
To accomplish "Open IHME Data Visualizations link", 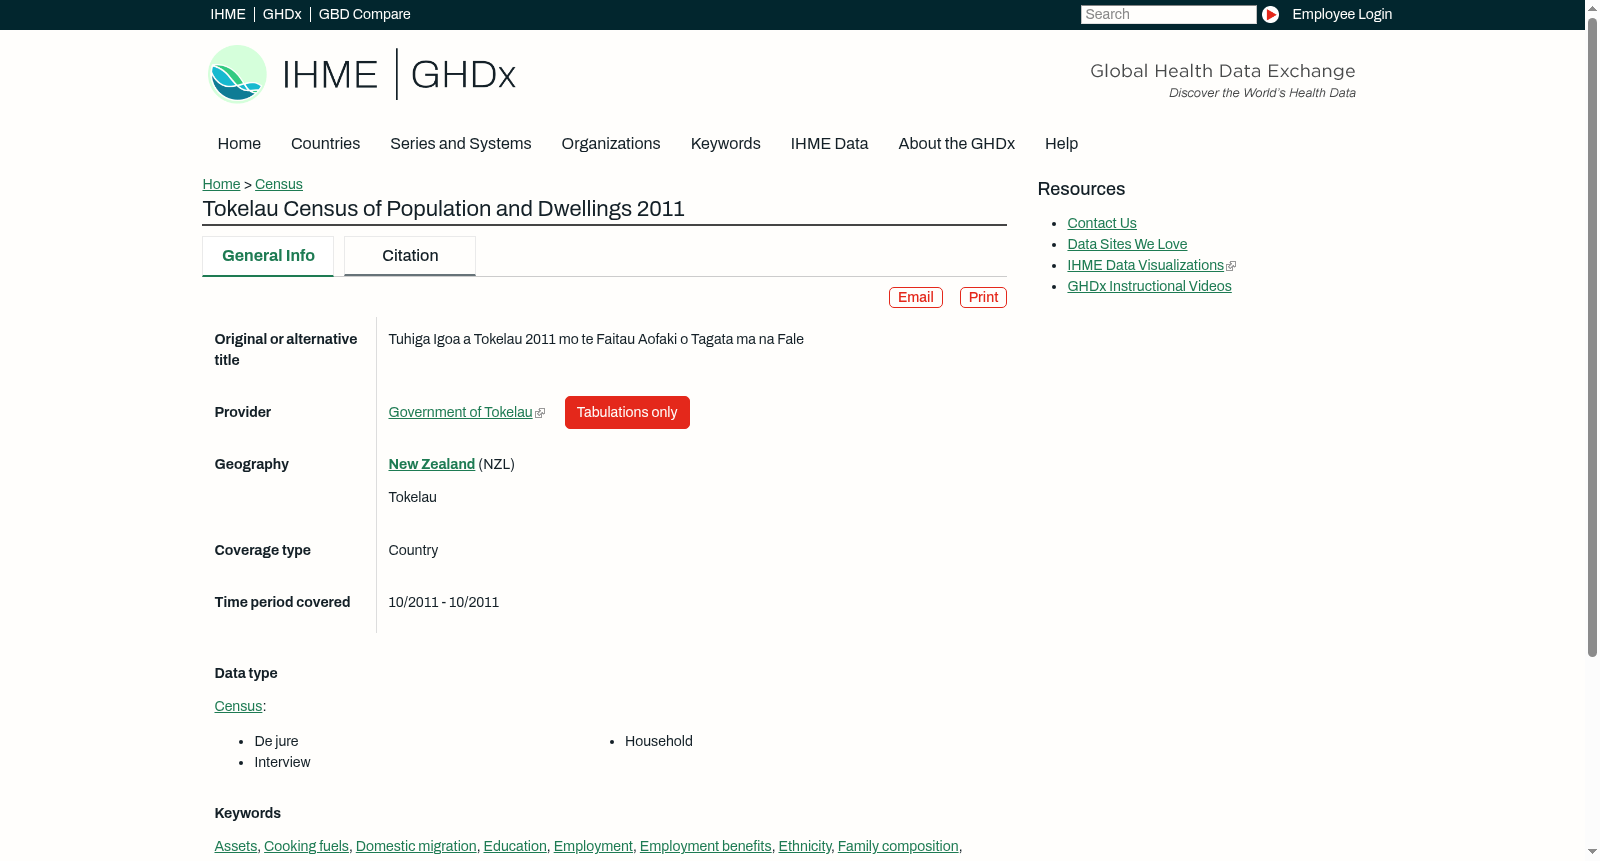I will tap(1145, 265).
